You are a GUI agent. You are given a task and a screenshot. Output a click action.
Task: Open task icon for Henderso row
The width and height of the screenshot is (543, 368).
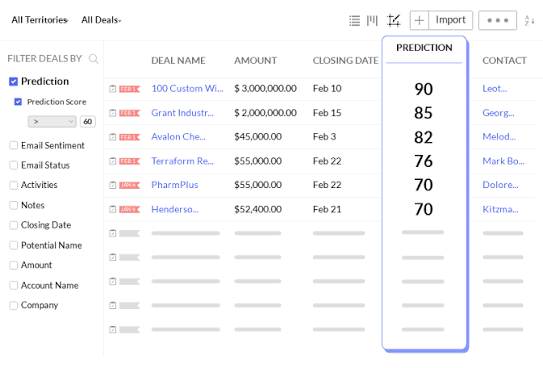(113, 209)
